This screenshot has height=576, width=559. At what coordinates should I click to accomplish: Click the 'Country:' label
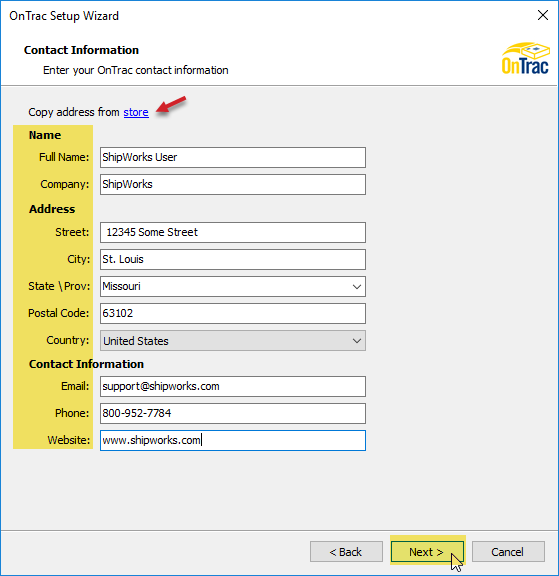point(68,340)
